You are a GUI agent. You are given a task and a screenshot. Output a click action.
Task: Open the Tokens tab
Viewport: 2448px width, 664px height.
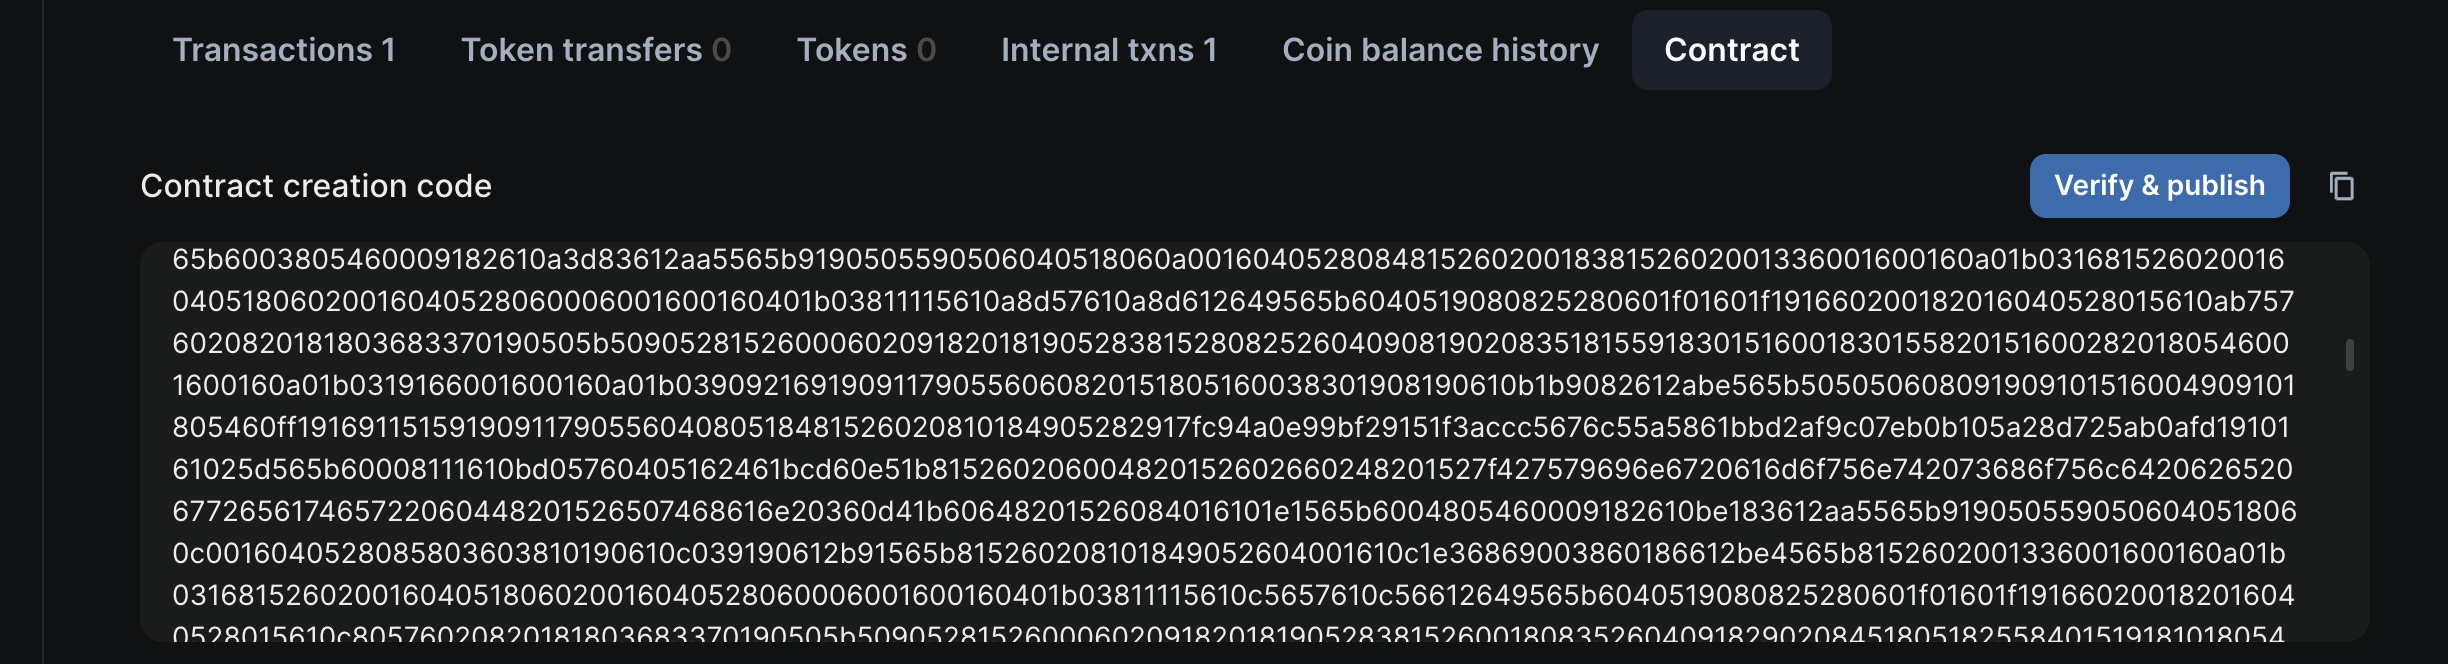[866, 49]
